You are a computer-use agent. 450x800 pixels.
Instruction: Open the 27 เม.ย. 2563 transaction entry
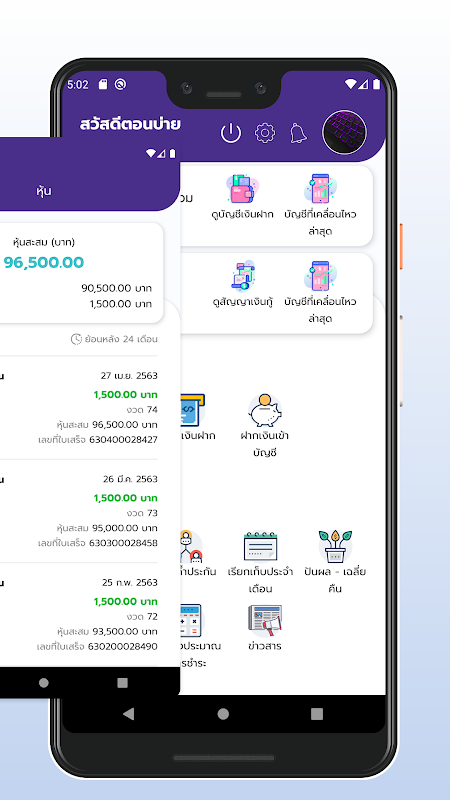[79, 408]
